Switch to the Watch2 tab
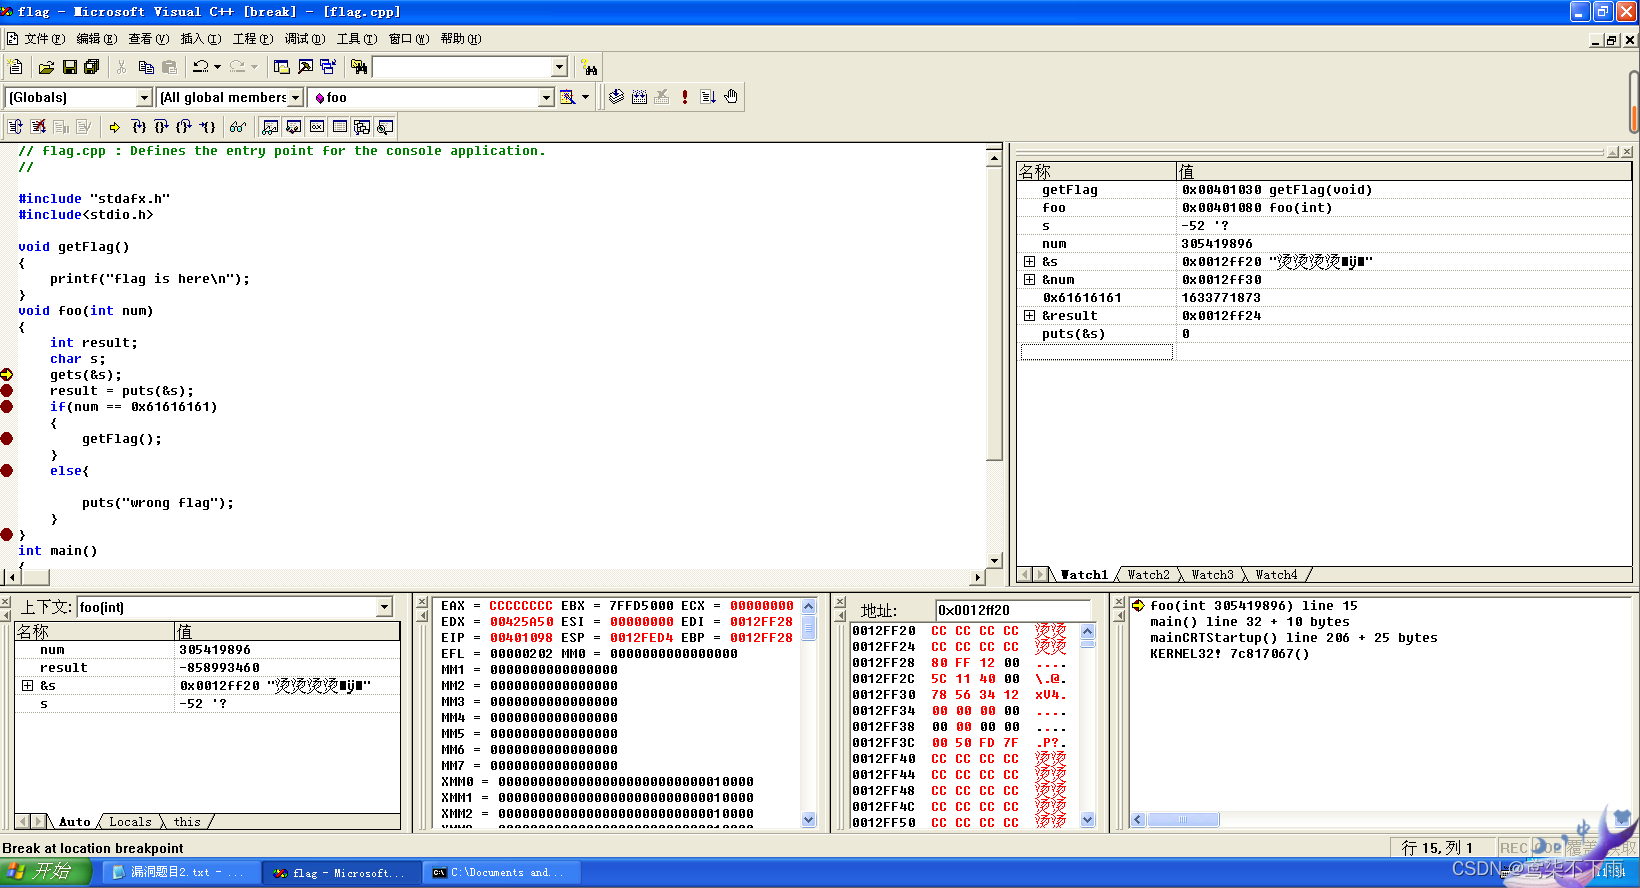This screenshot has width=1640, height=888. (x=1148, y=575)
